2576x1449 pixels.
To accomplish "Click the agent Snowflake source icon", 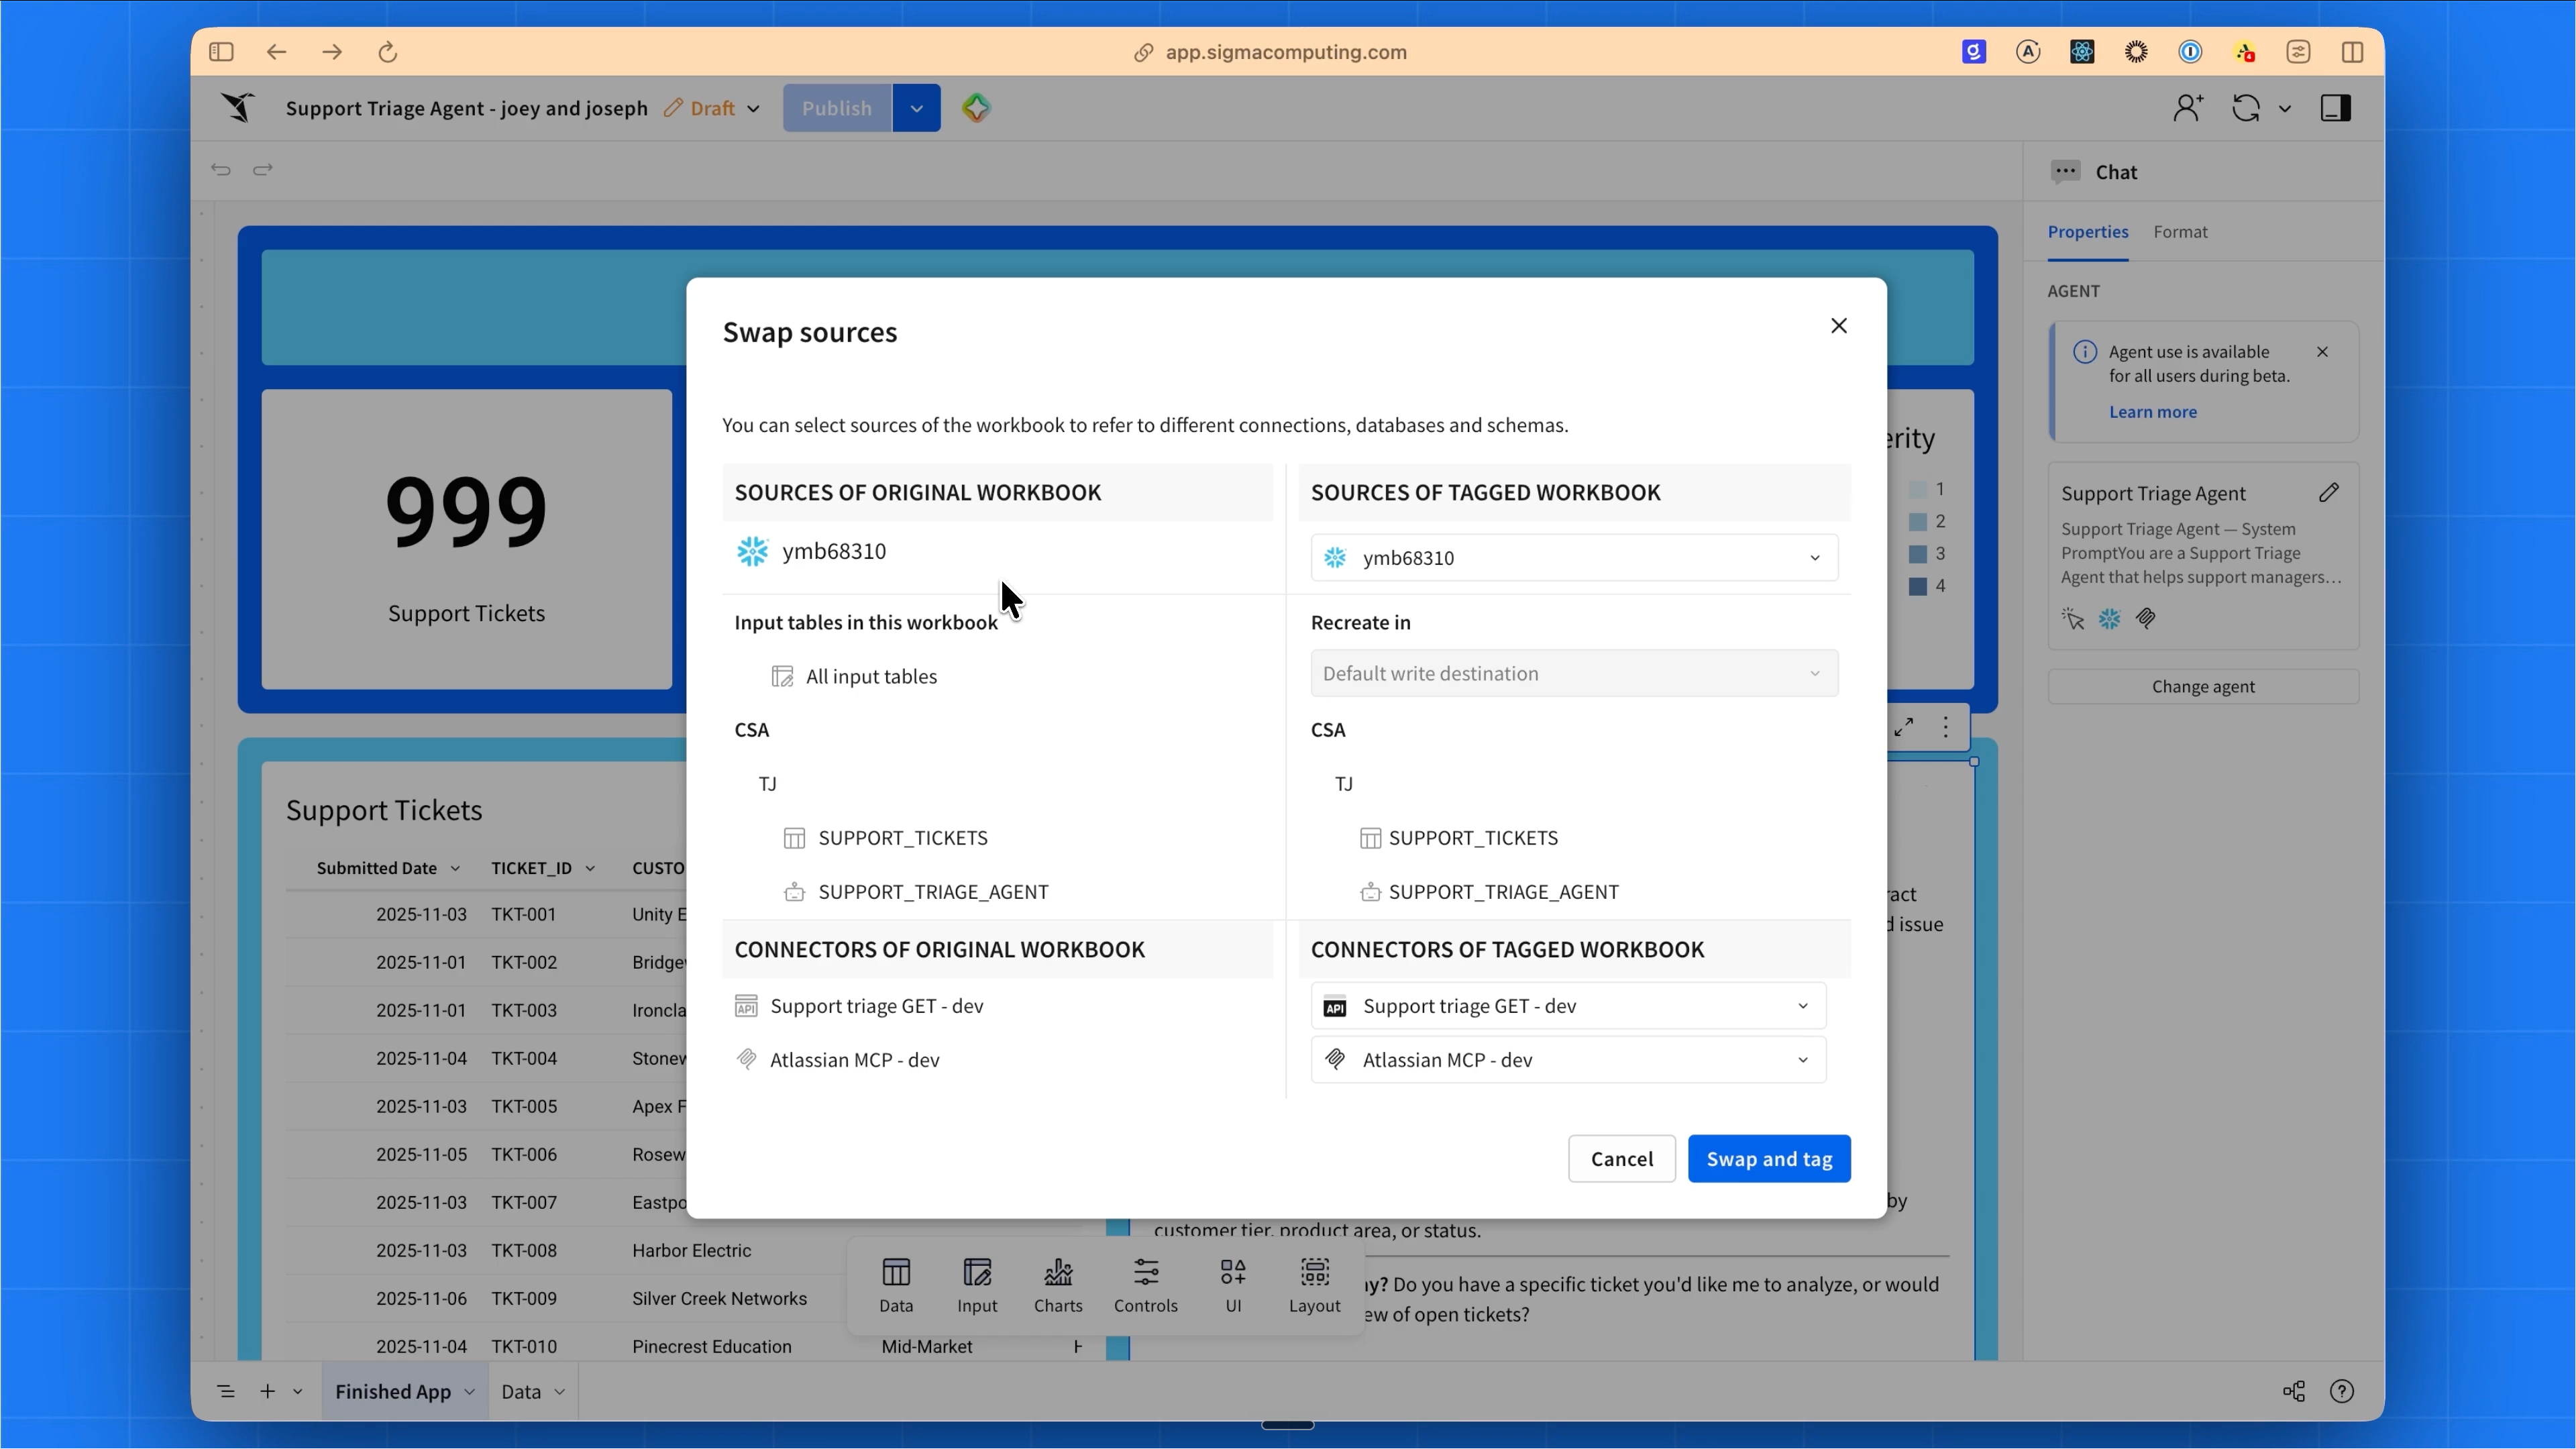I will tap(2109, 619).
